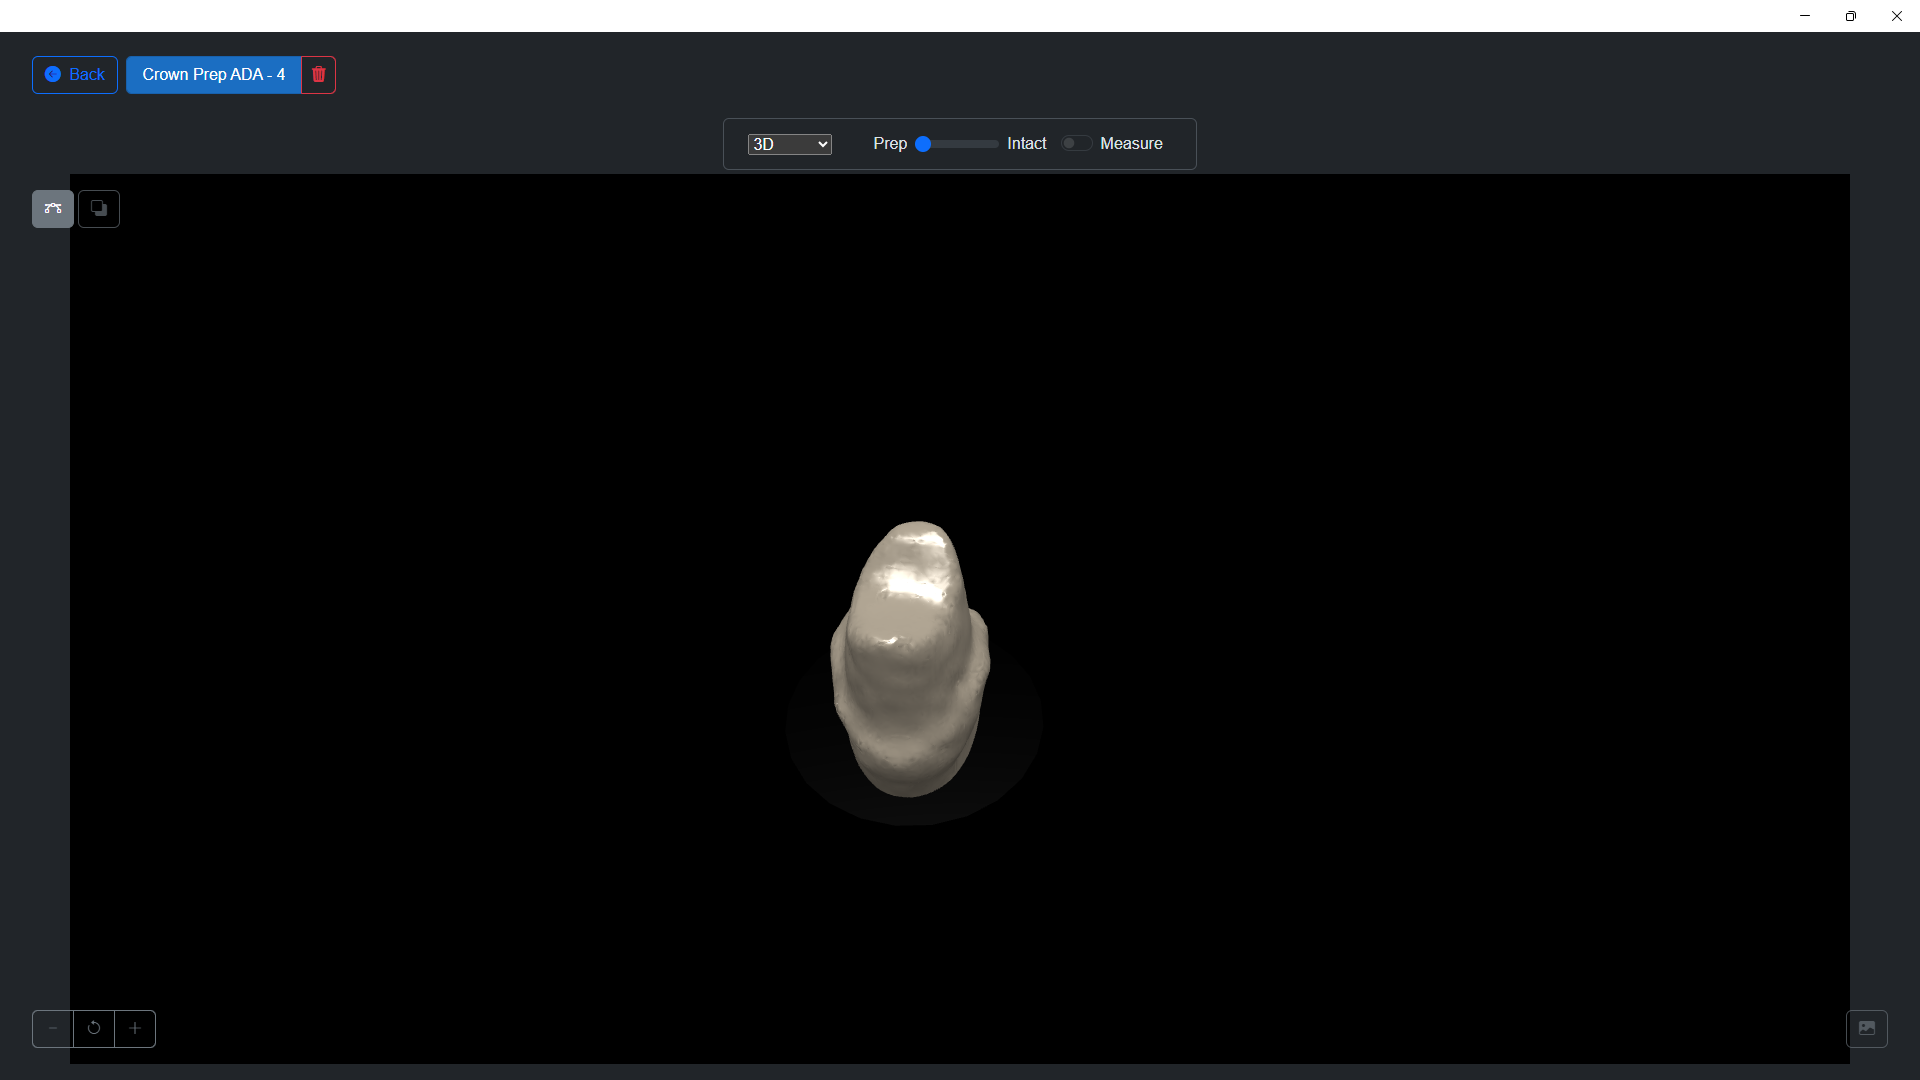
Task: Go back using the Back button
Action: pyautogui.click(x=75, y=75)
